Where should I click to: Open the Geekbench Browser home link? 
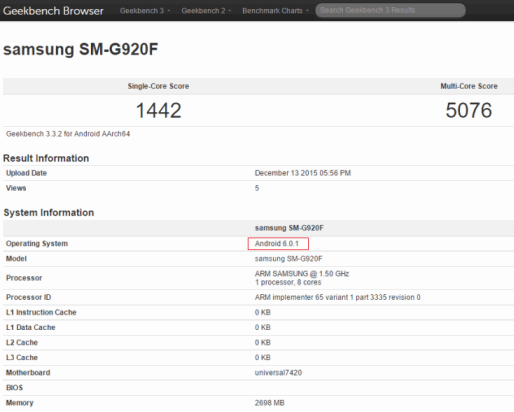coord(53,11)
